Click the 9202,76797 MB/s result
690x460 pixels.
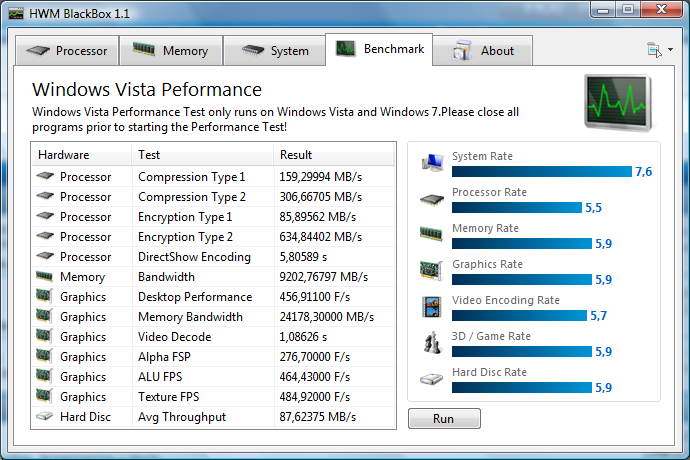click(324, 277)
